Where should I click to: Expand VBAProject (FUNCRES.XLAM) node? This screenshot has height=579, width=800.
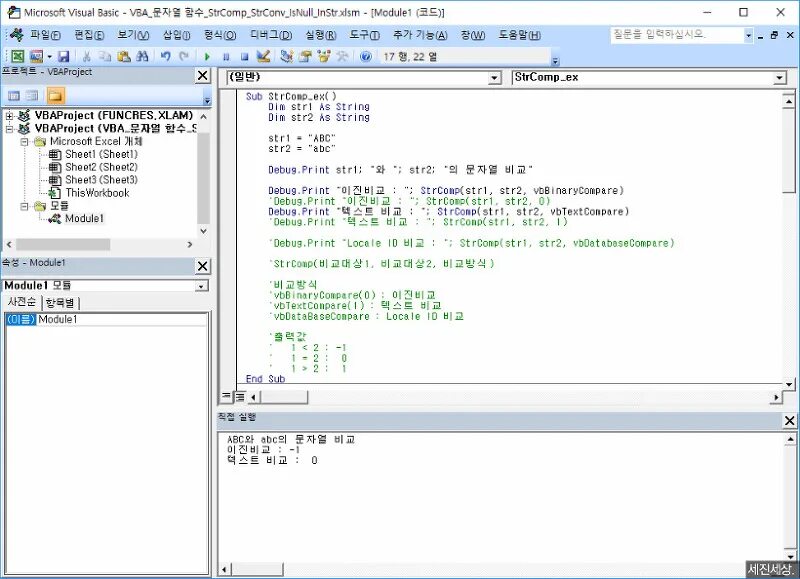(x=9, y=116)
